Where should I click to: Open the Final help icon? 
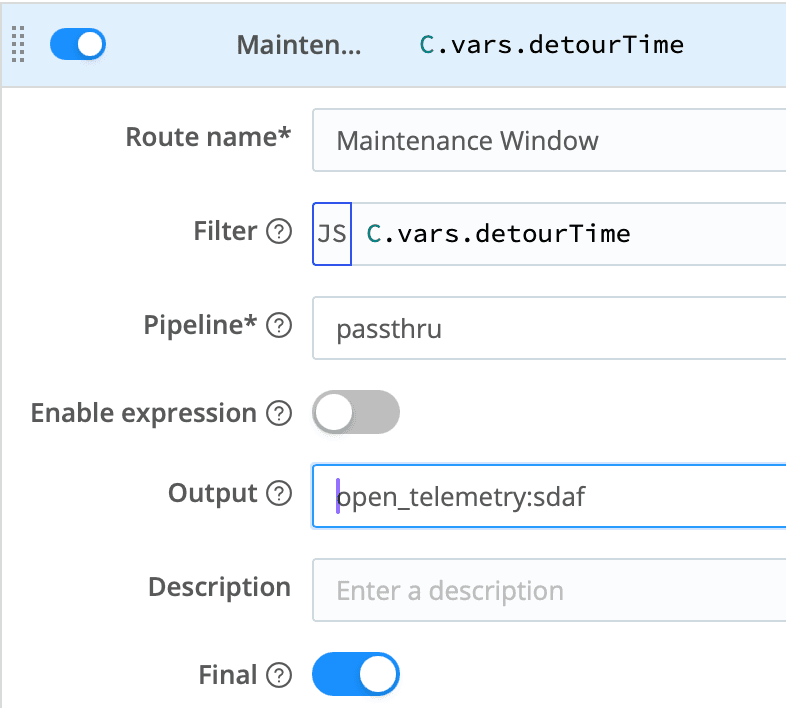pyautogui.click(x=280, y=676)
